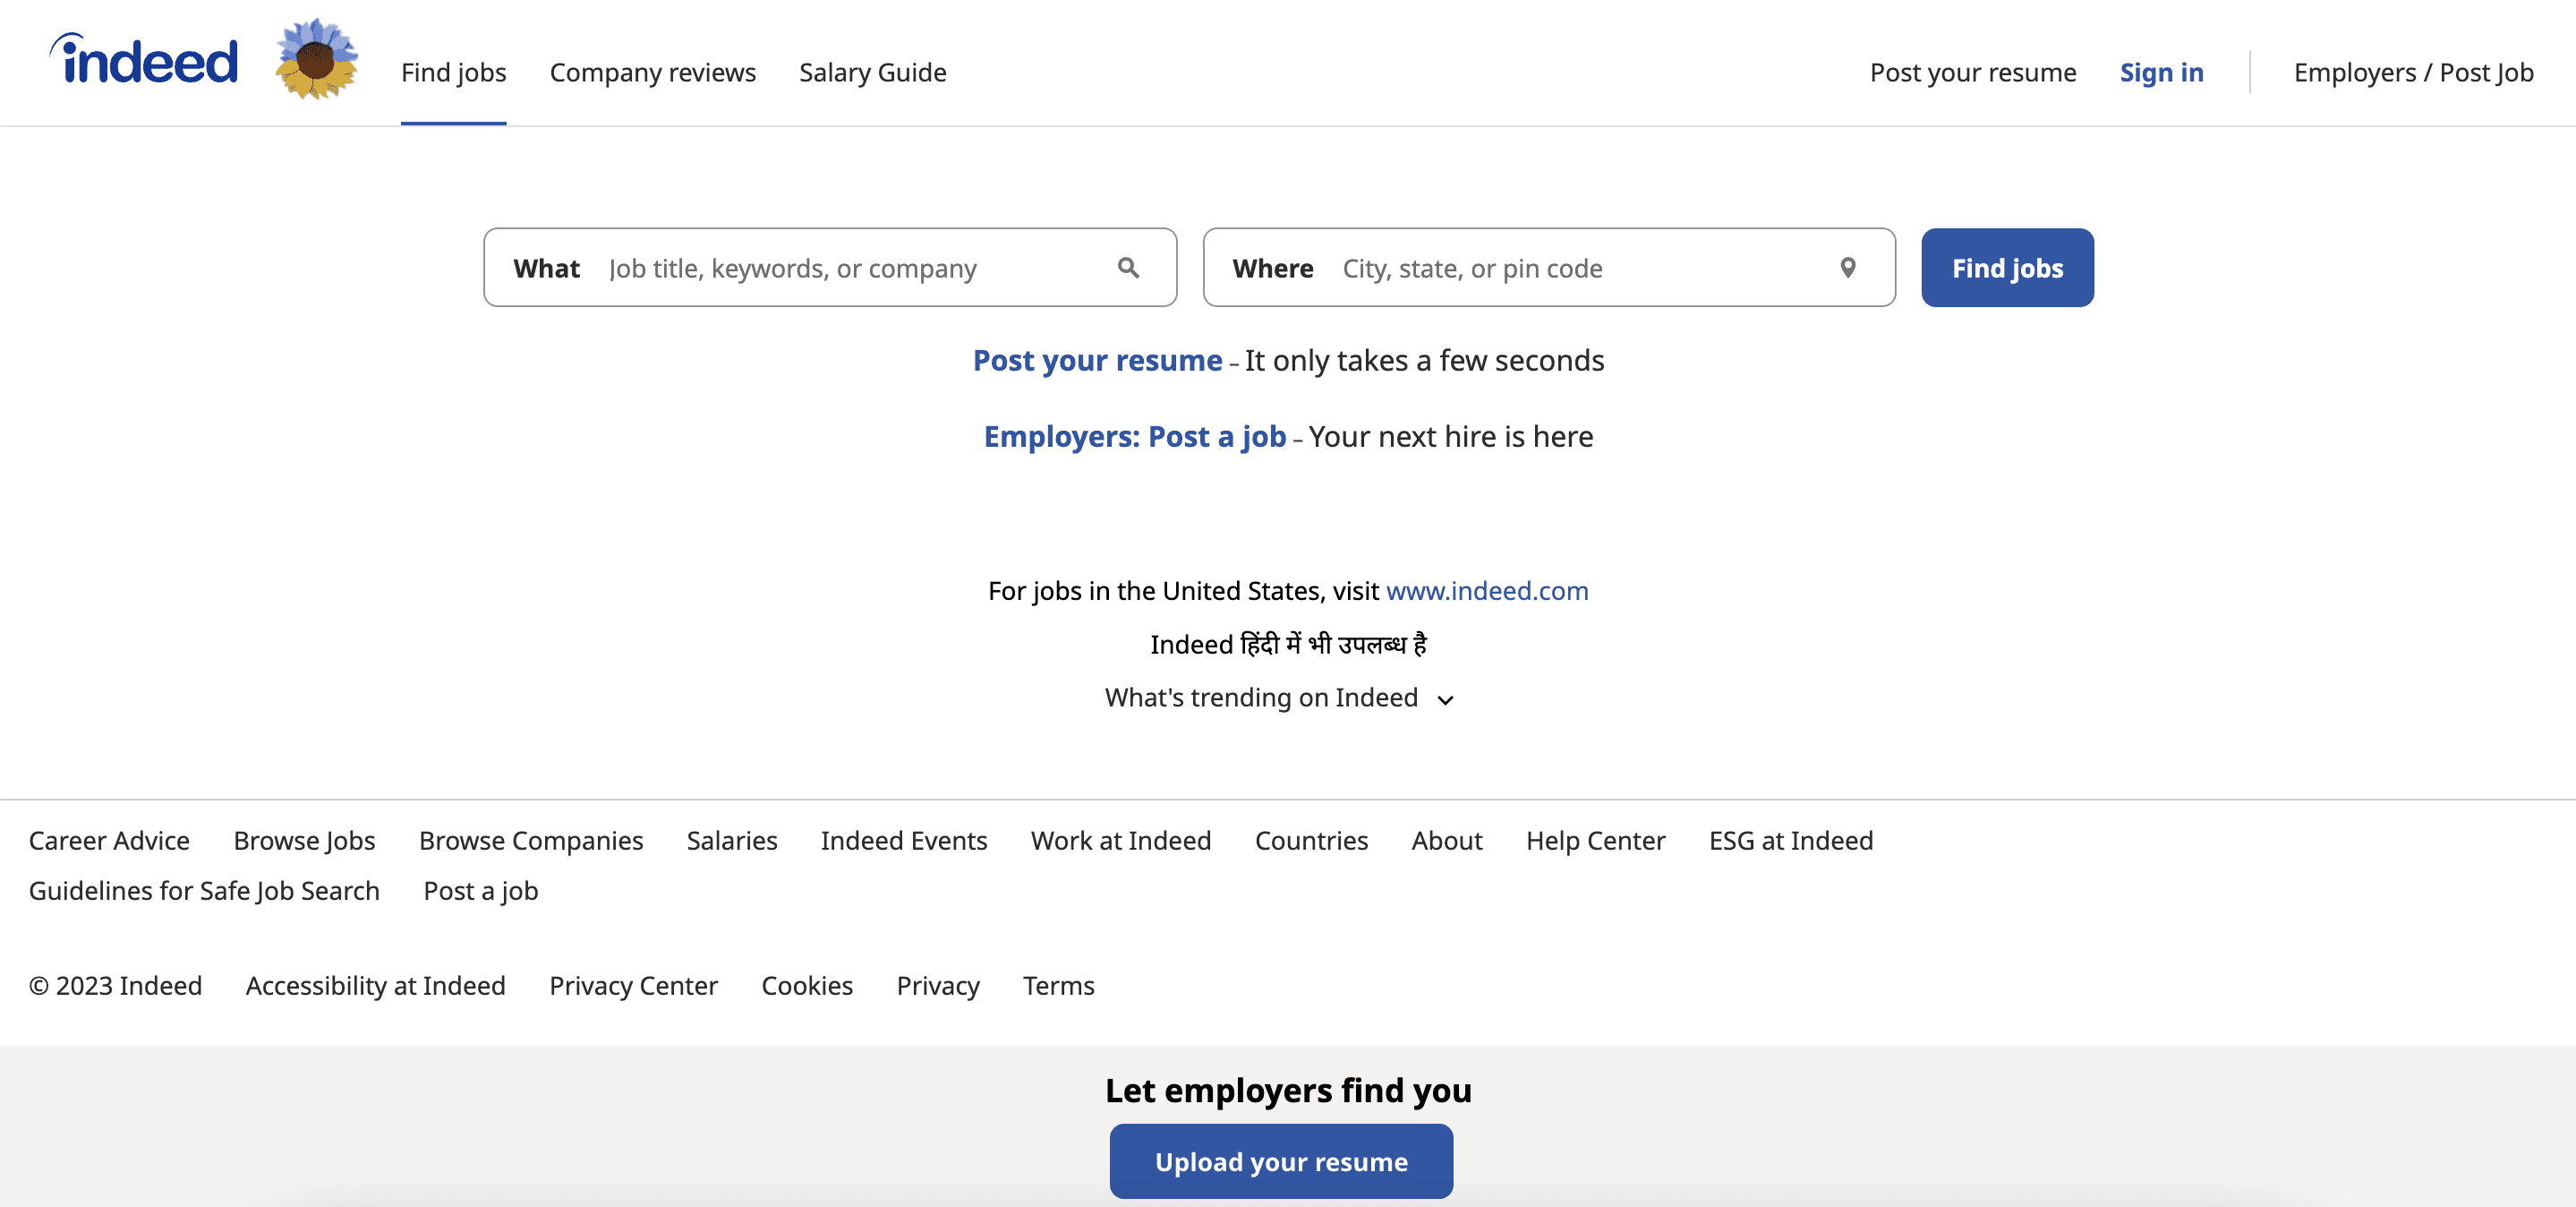This screenshot has width=2576, height=1207.
Task: Click the Indeed logo
Action: point(145,60)
